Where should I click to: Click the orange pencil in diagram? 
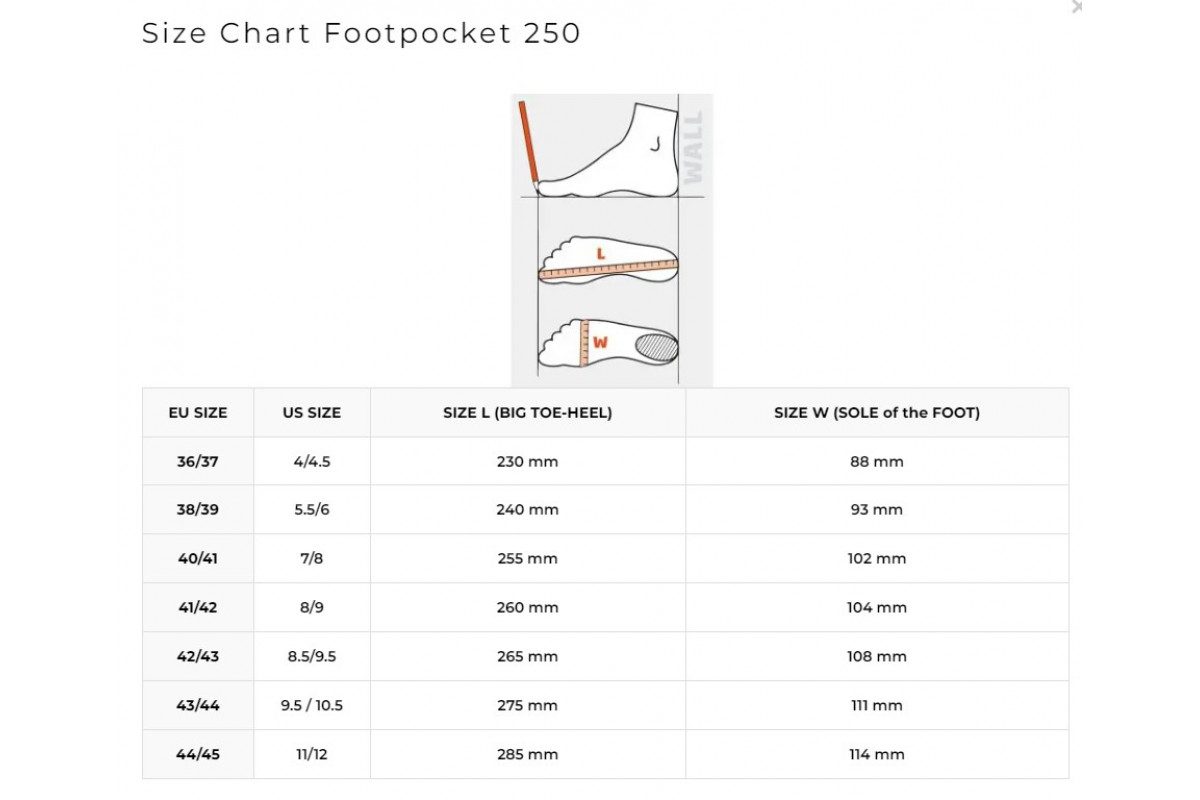click(x=528, y=144)
